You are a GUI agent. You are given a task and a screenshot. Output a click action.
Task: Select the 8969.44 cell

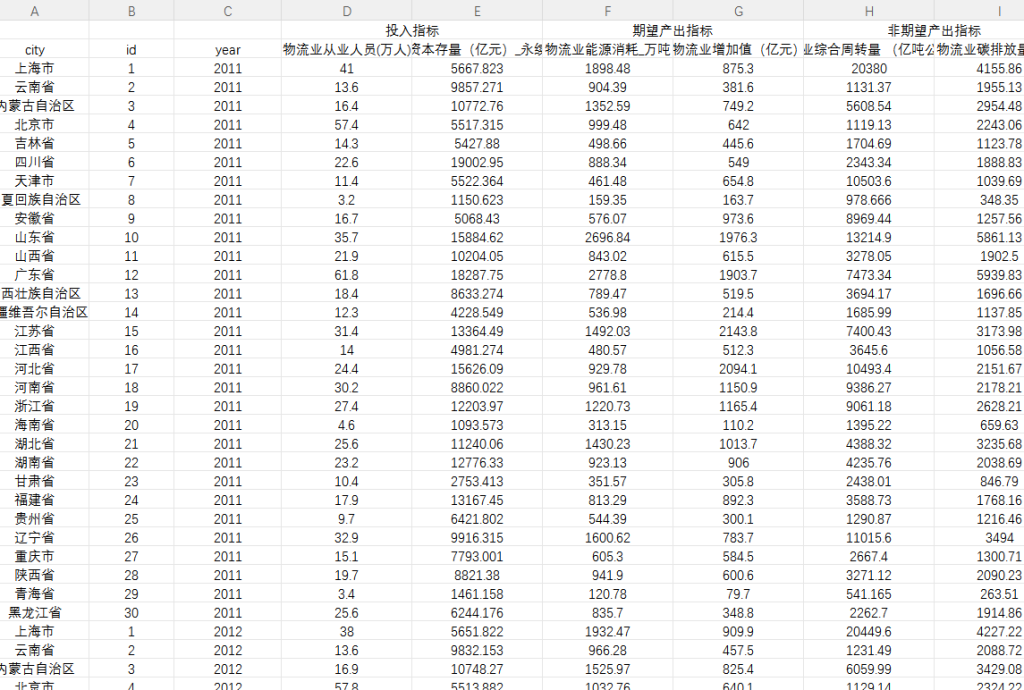pos(869,219)
